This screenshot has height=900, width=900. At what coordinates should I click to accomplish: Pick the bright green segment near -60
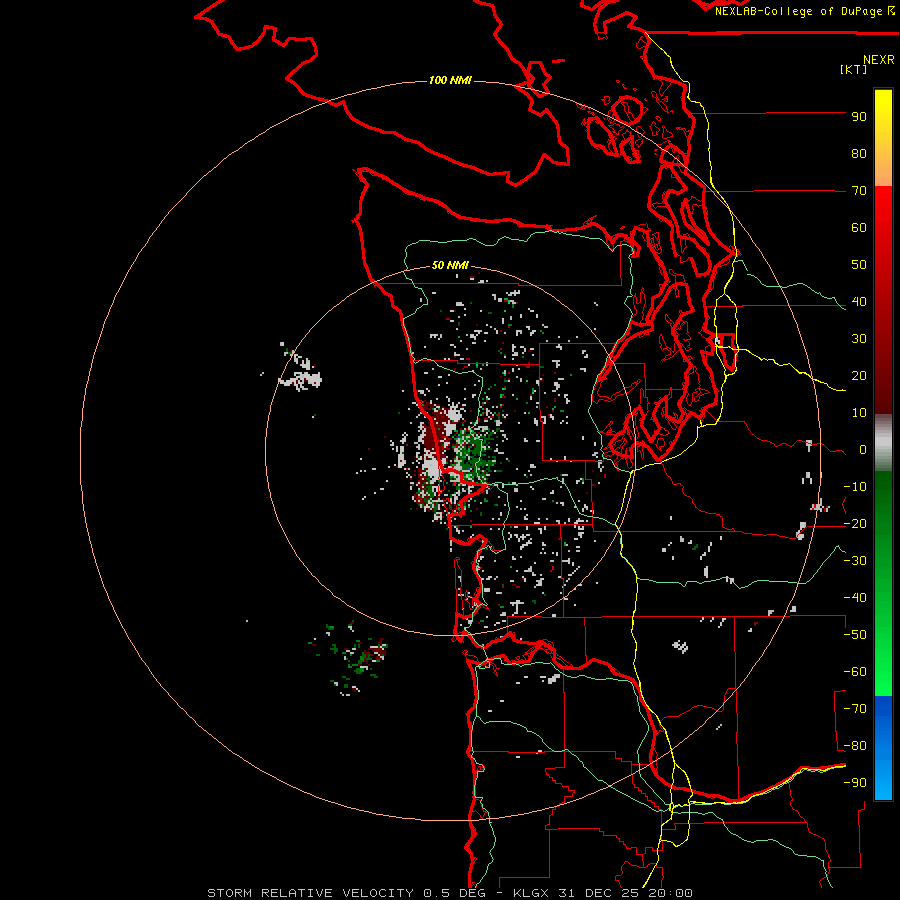883,677
